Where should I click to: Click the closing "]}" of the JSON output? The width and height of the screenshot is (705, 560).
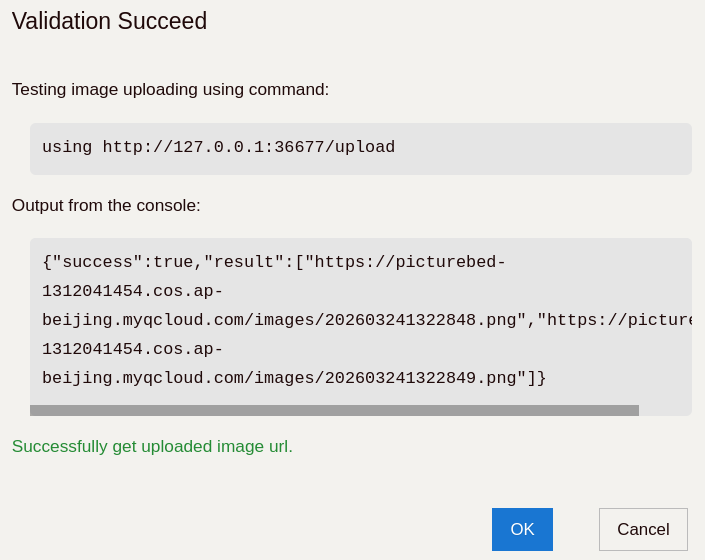tap(537, 378)
